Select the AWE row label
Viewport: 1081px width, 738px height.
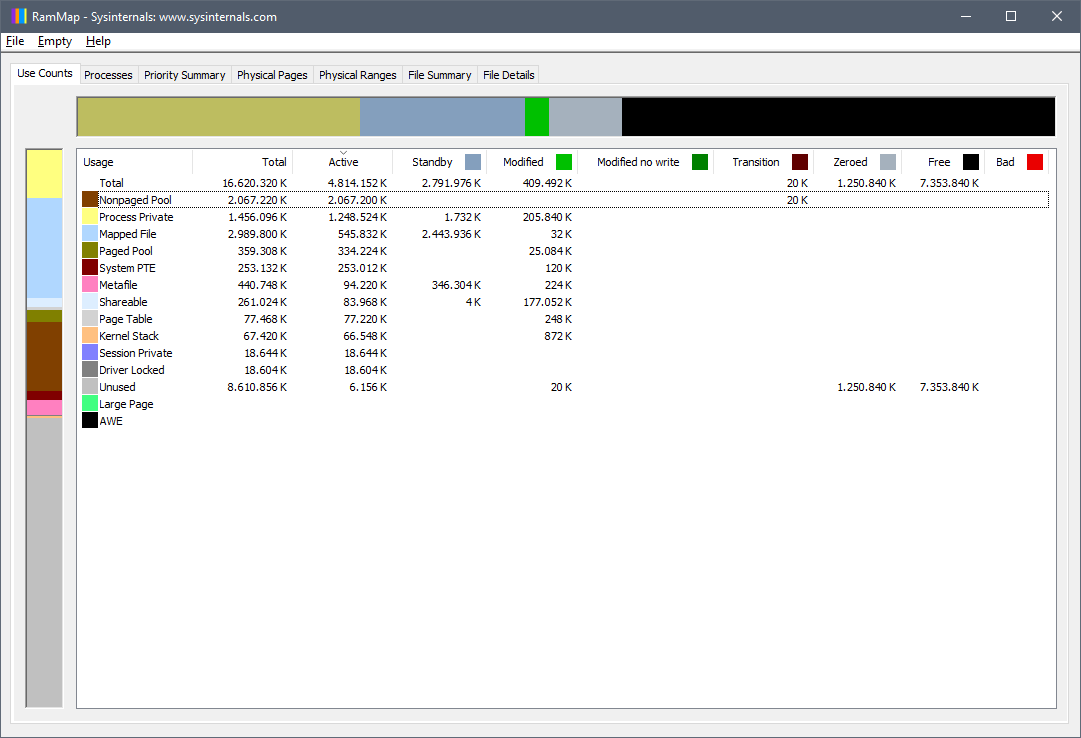pos(111,421)
